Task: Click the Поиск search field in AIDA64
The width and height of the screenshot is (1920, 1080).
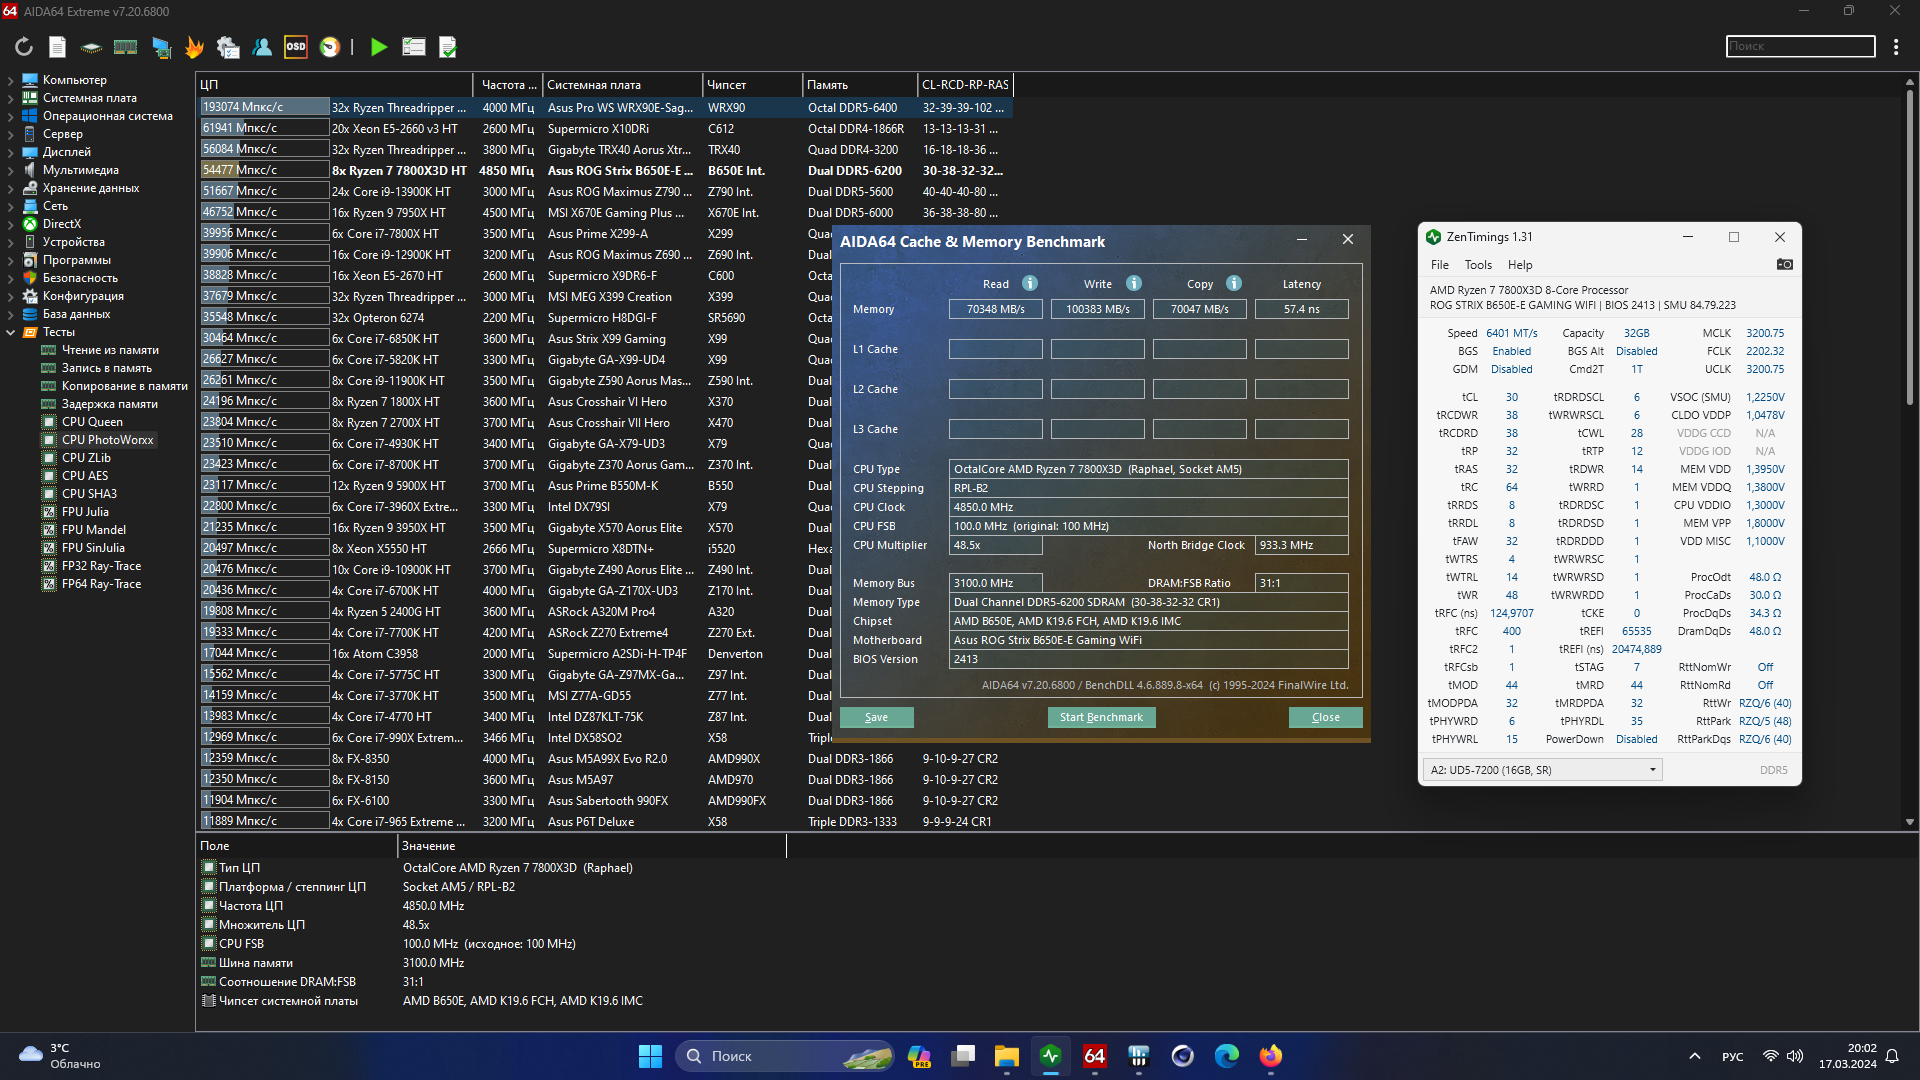Action: point(1800,47)
